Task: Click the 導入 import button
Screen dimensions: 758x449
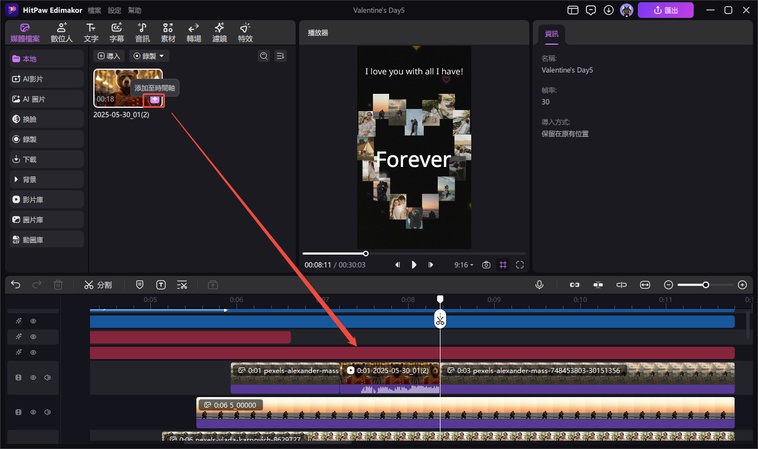Action: click(x=109, y=56)
